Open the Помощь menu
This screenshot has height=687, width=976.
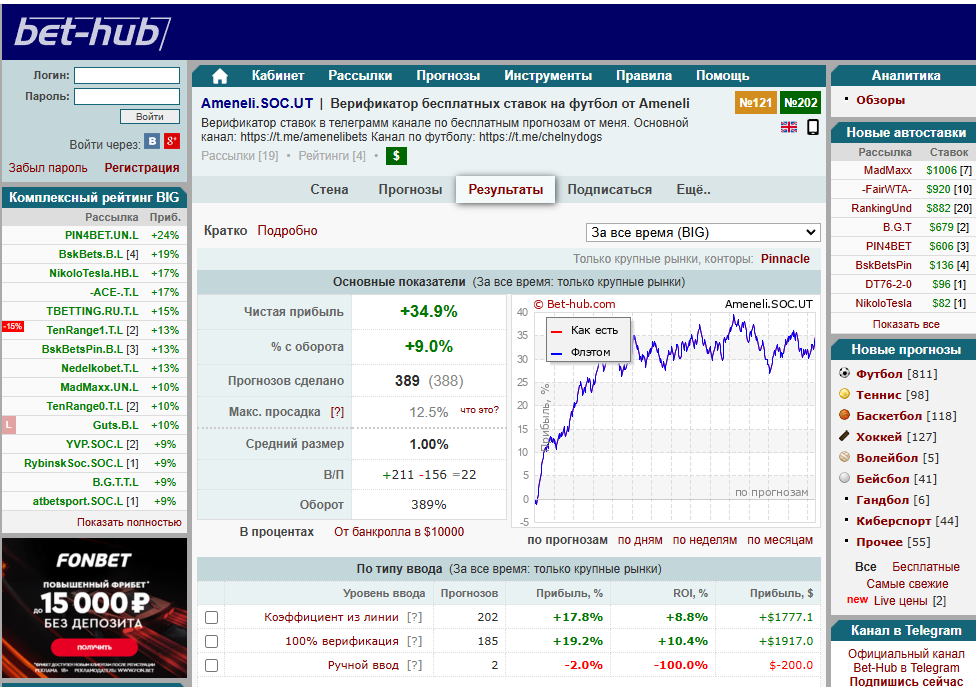click(x=722, y=75)
